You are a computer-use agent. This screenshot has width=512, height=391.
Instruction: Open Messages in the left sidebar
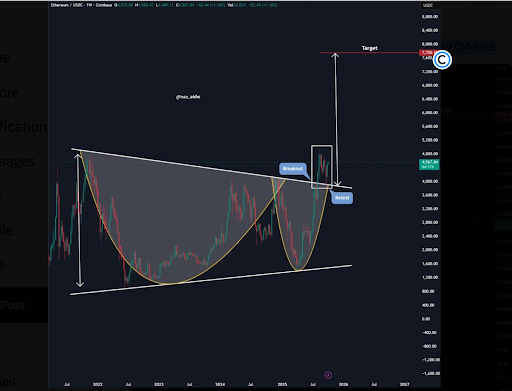[17, 161]
